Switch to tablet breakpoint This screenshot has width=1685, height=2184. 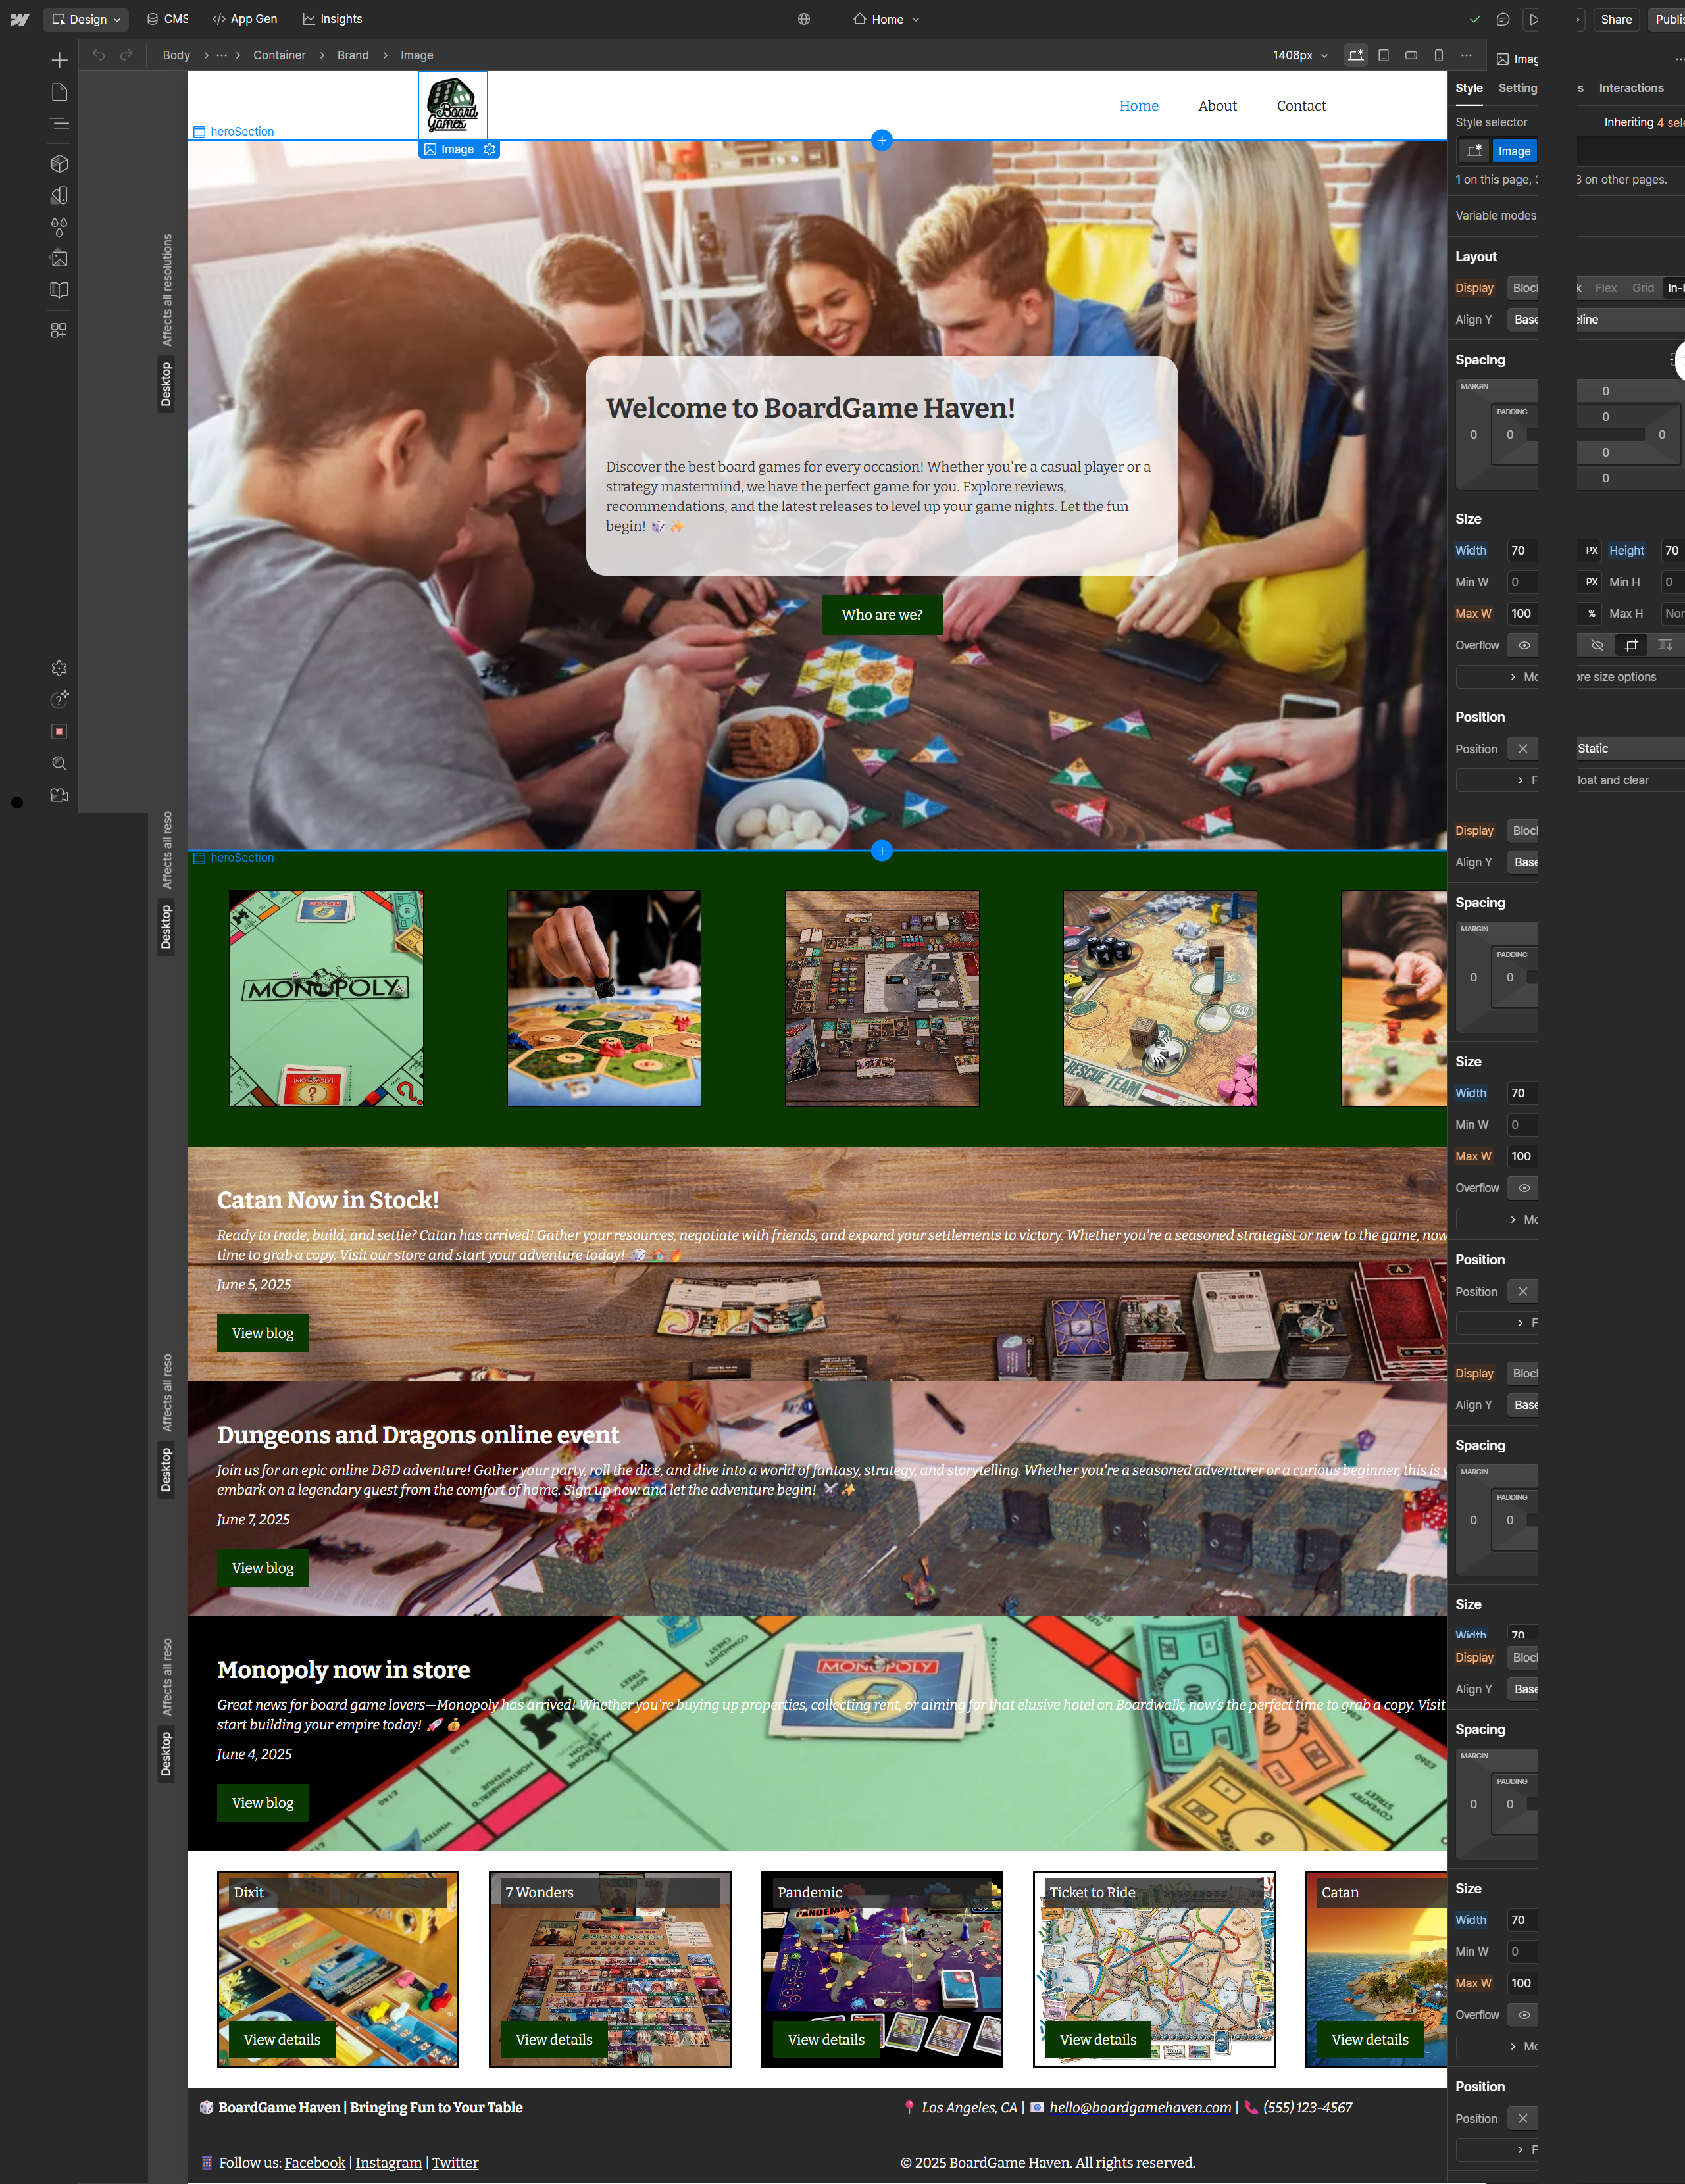[1384, 55]
